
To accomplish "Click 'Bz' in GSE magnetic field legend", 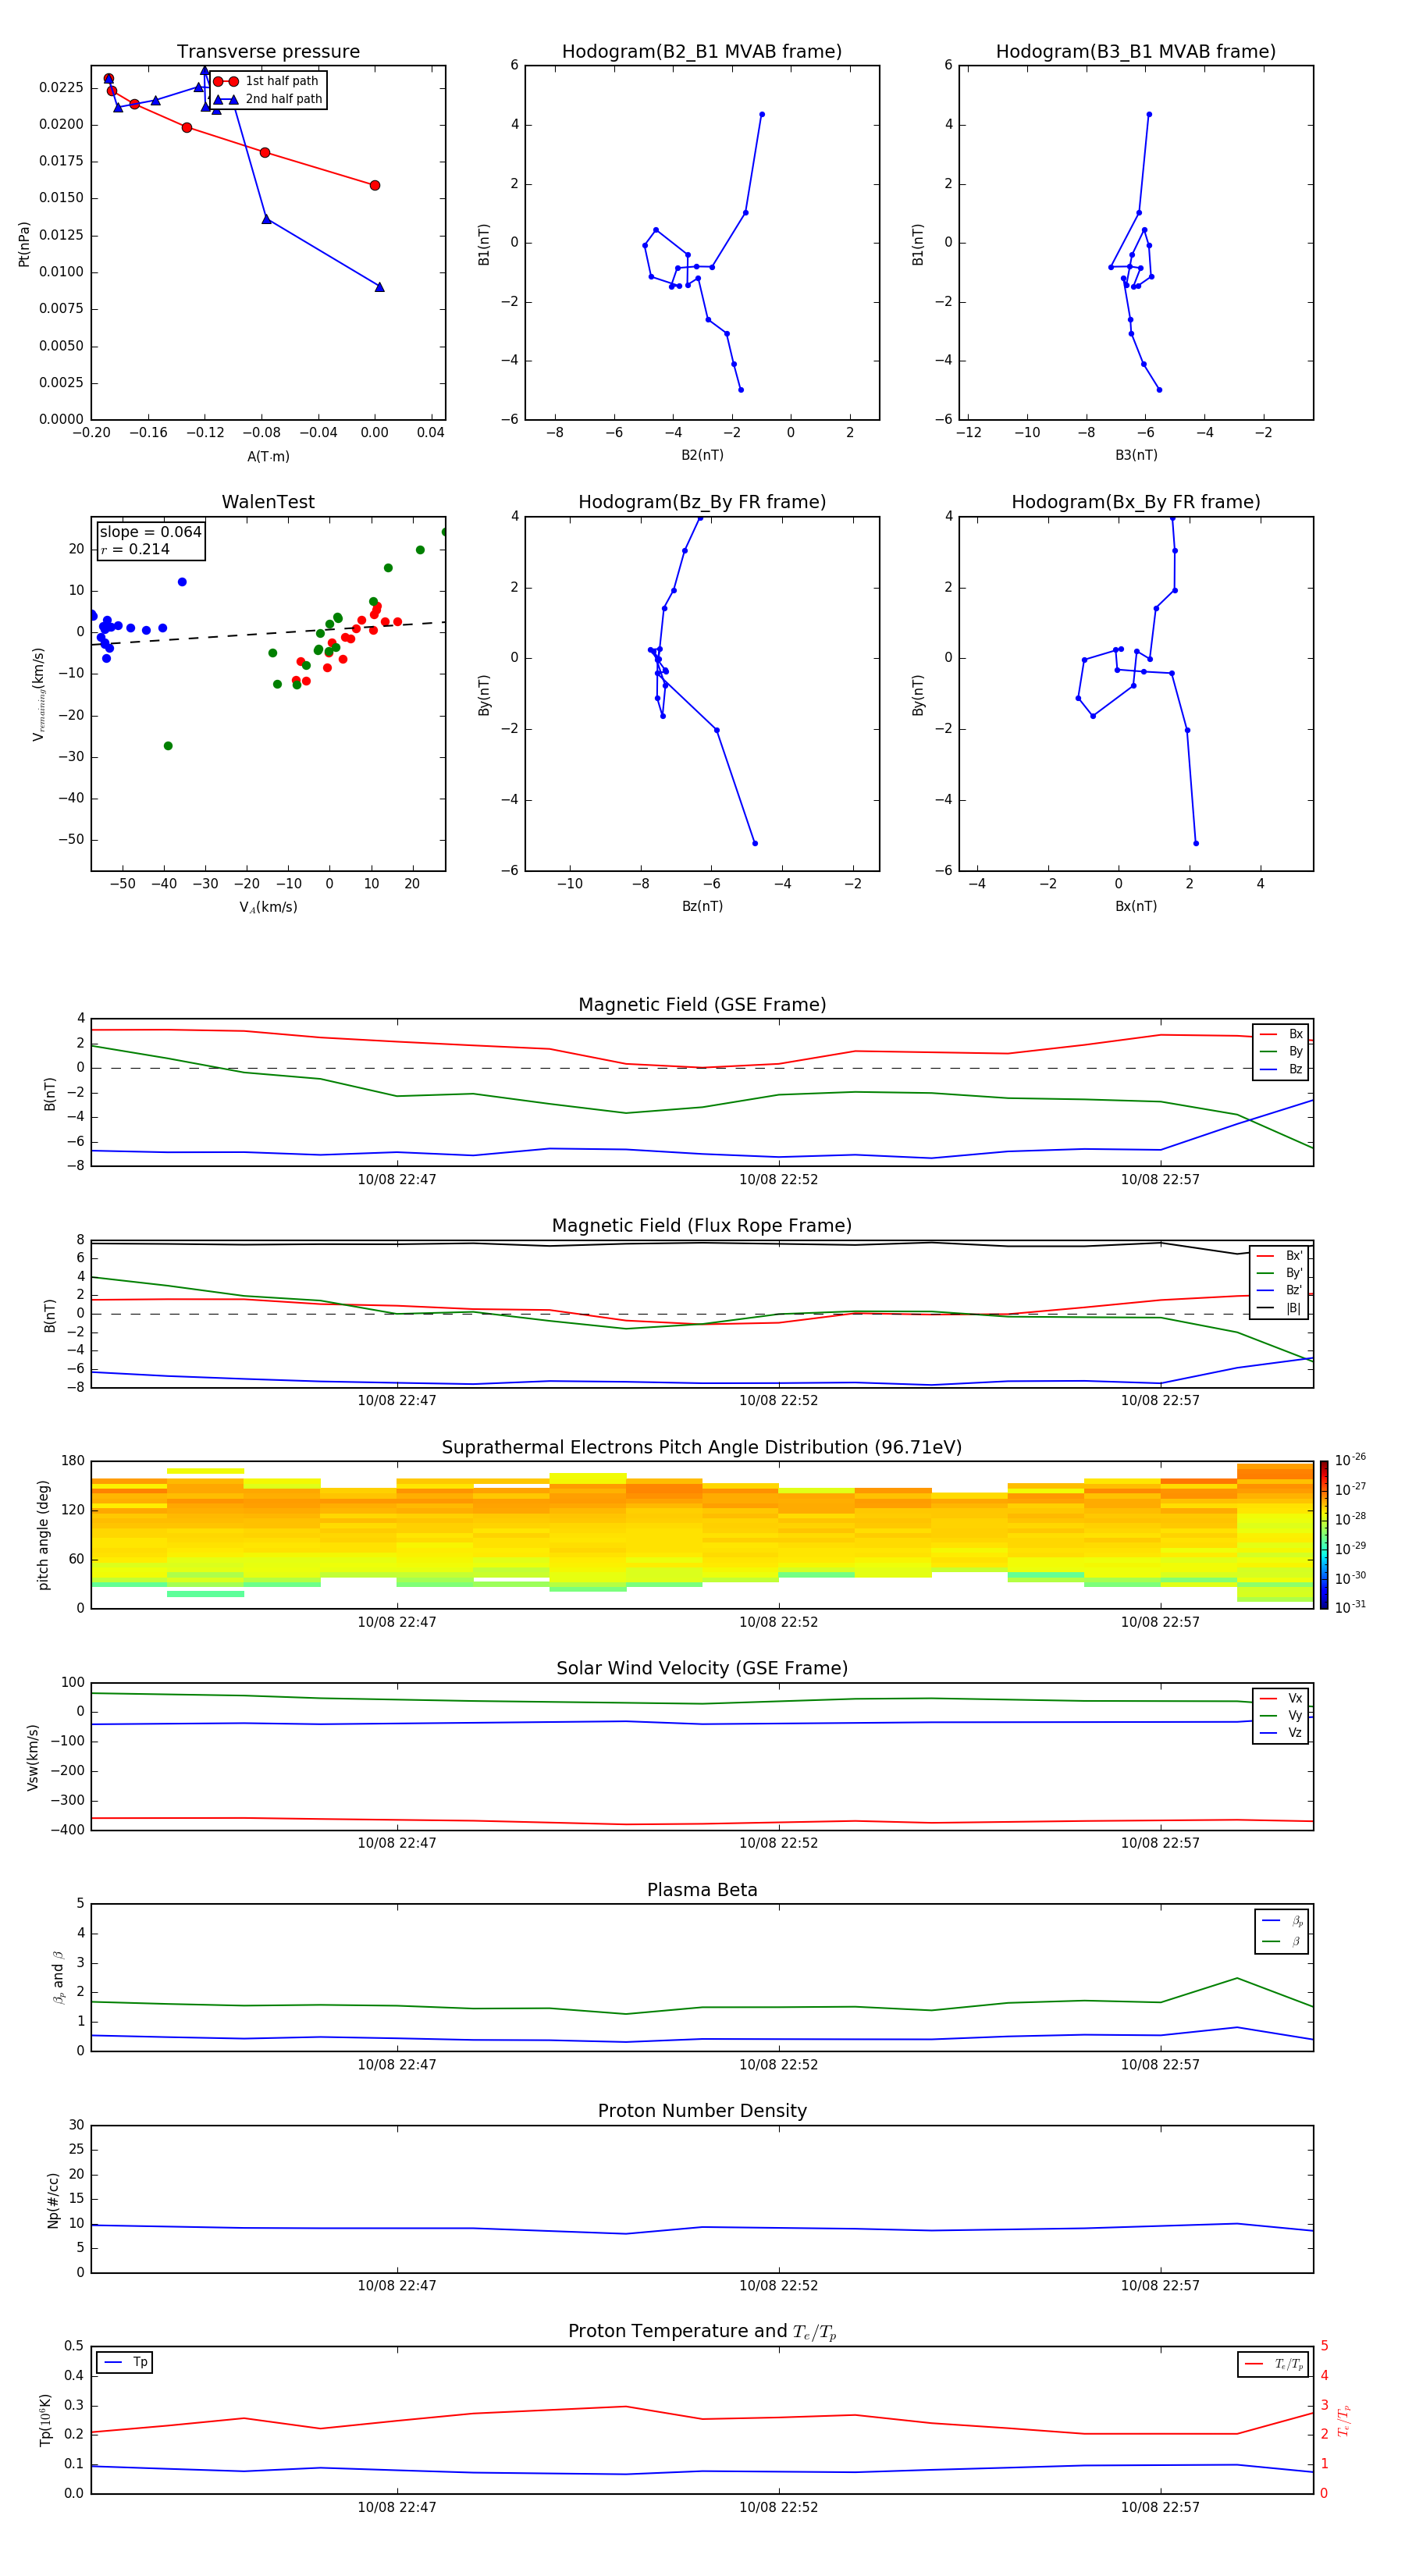I will [1282, 1069].
